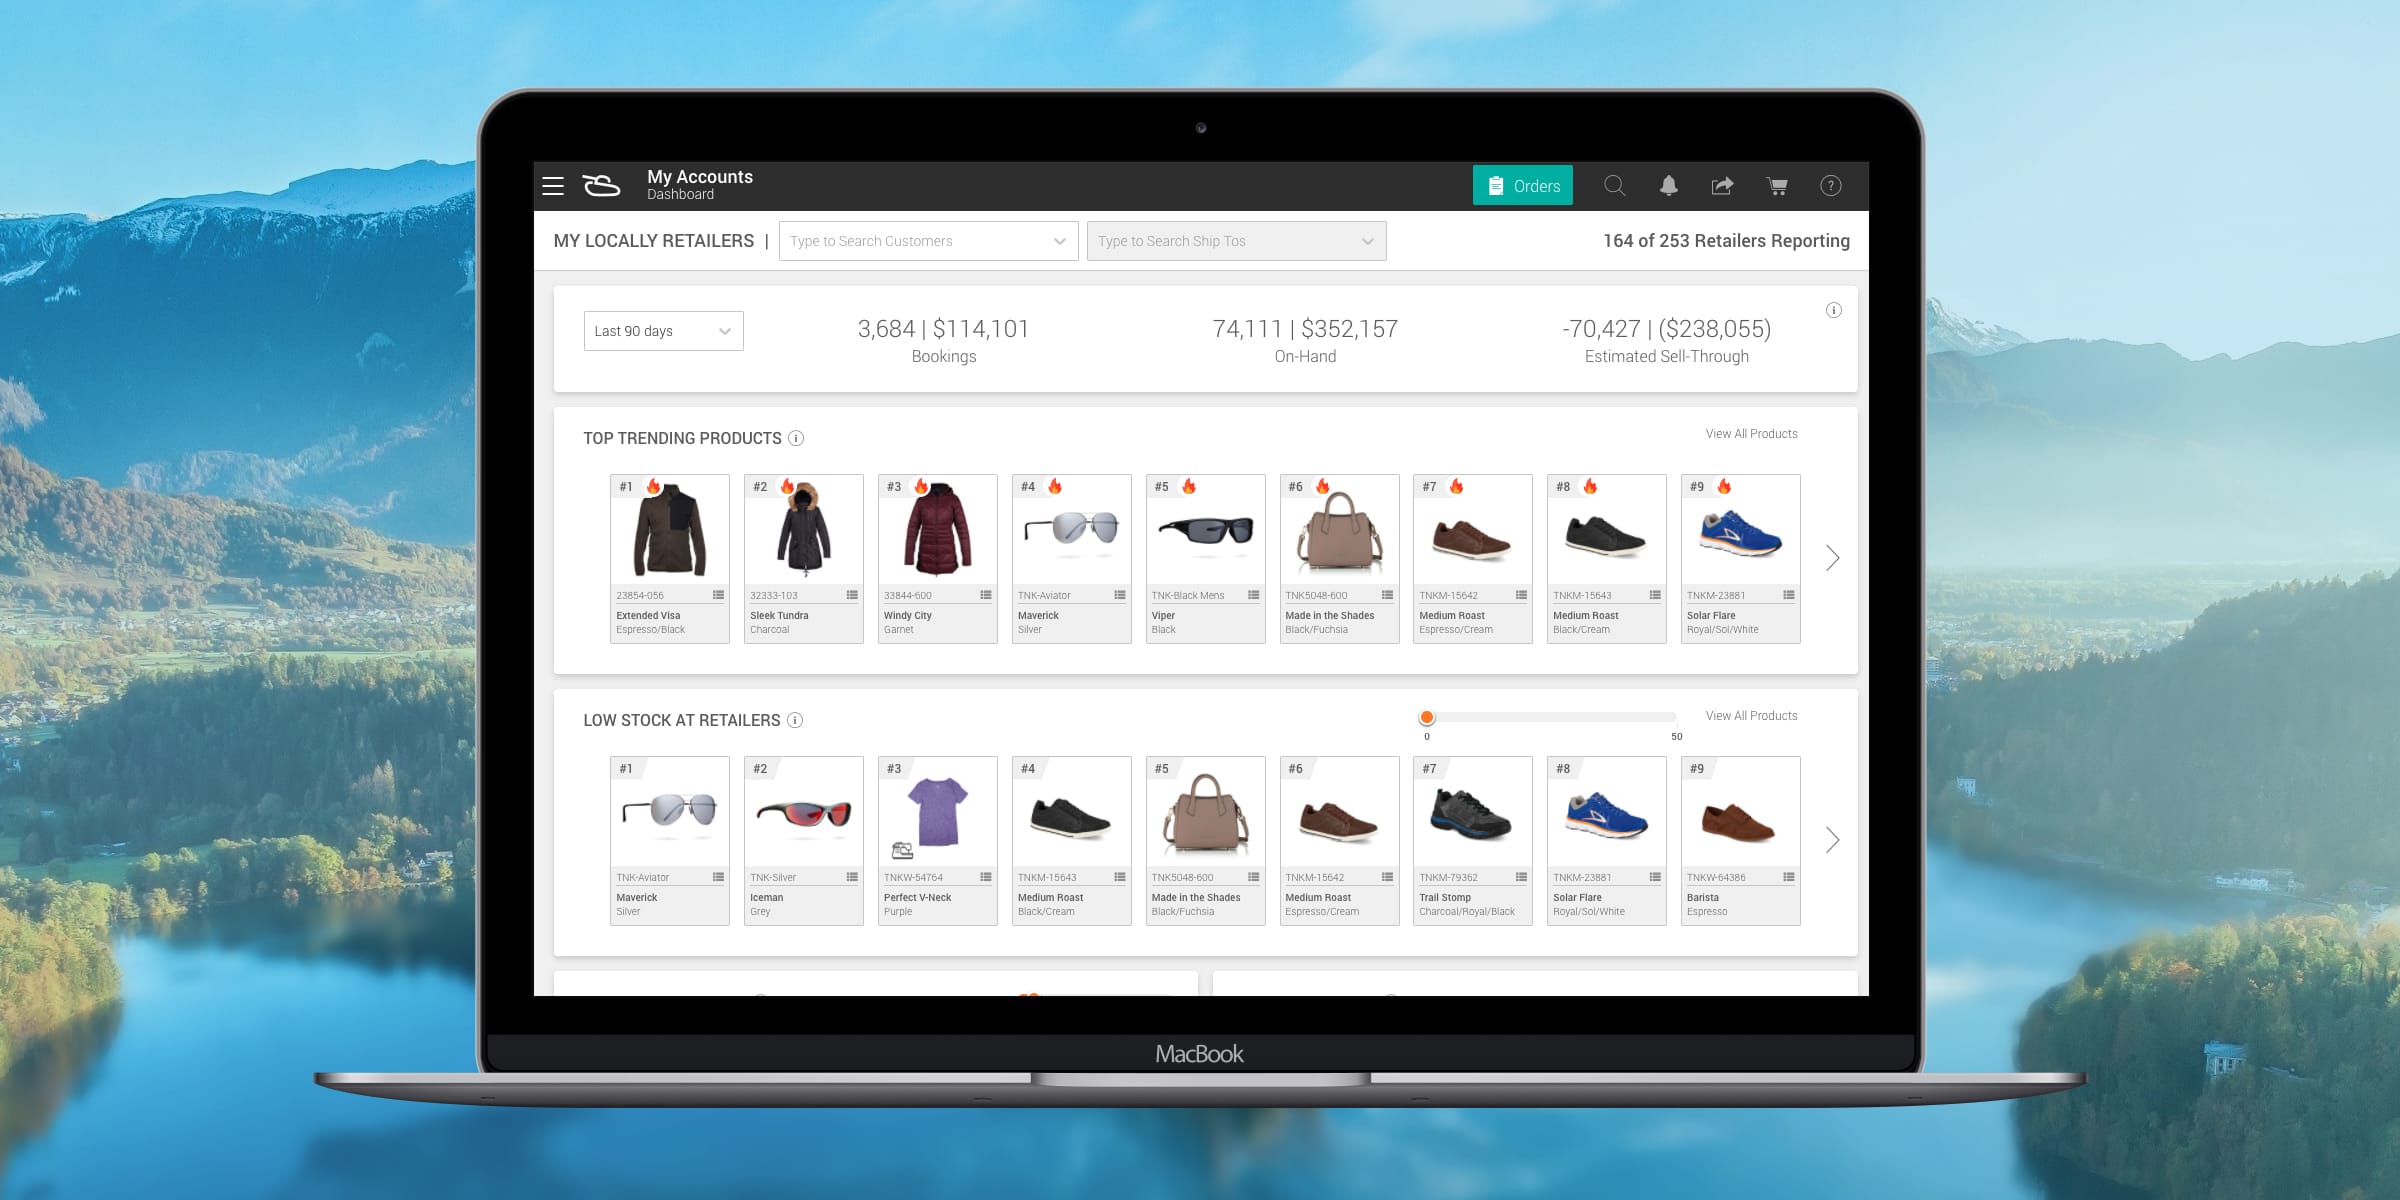Click the orange low stock slider handle

pos(1427,717)
